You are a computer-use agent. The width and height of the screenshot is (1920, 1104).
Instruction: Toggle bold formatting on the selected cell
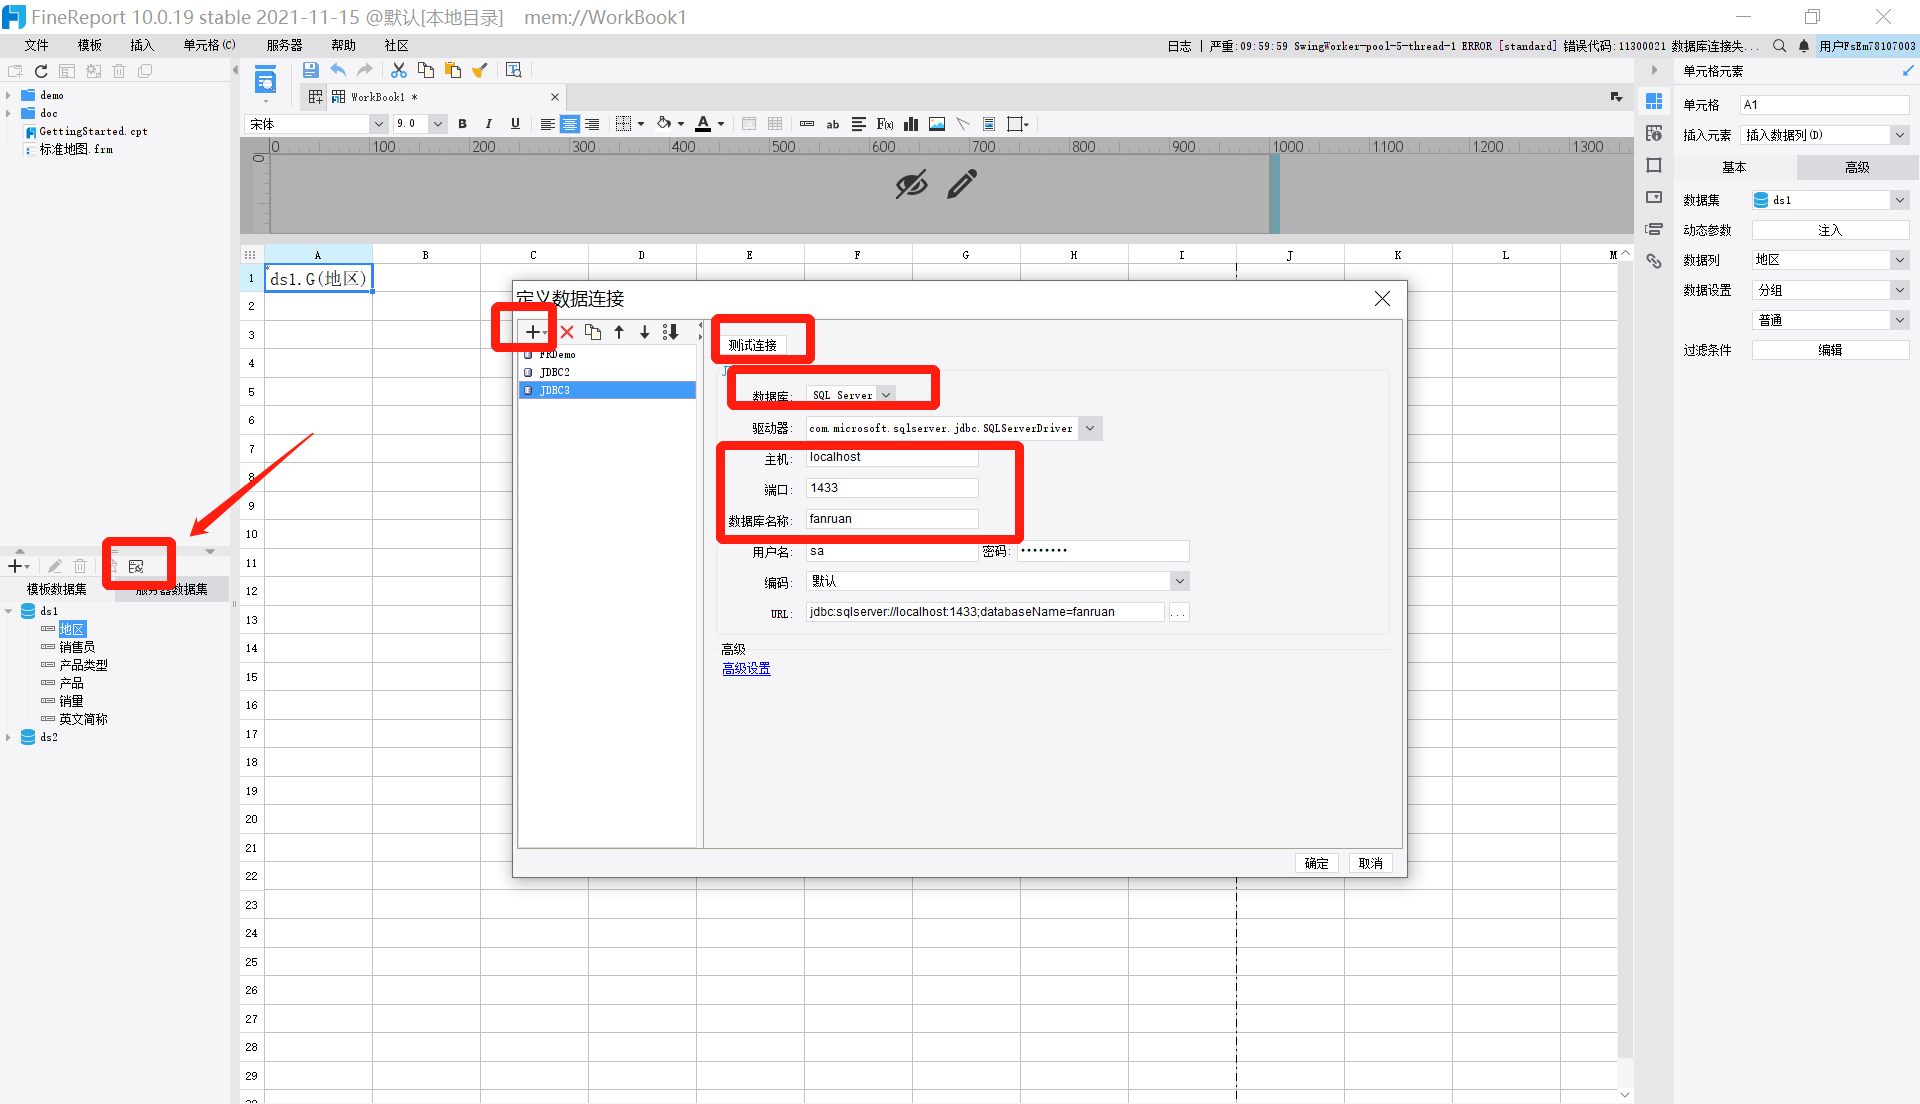pyautogui.click(x=462, y=123)
